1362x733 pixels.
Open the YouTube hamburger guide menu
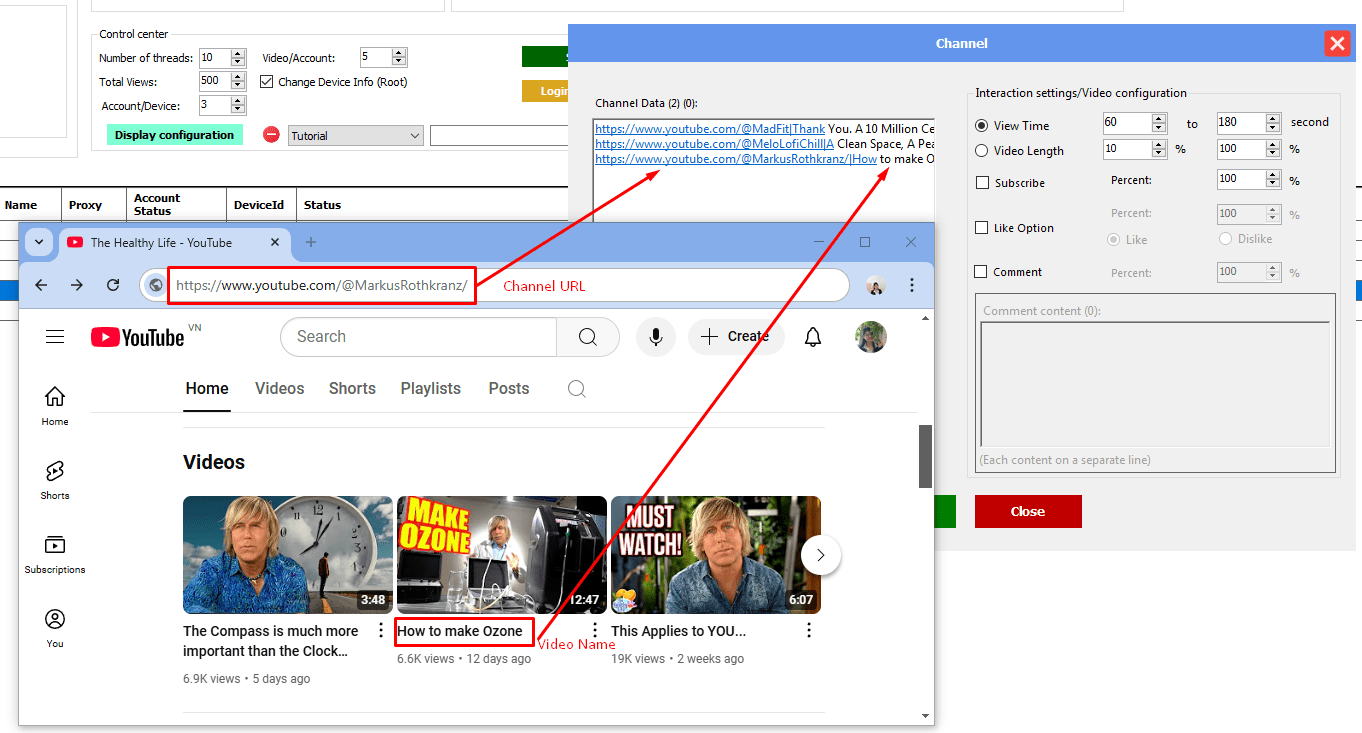pyautogui.click(x=55, y=337)
